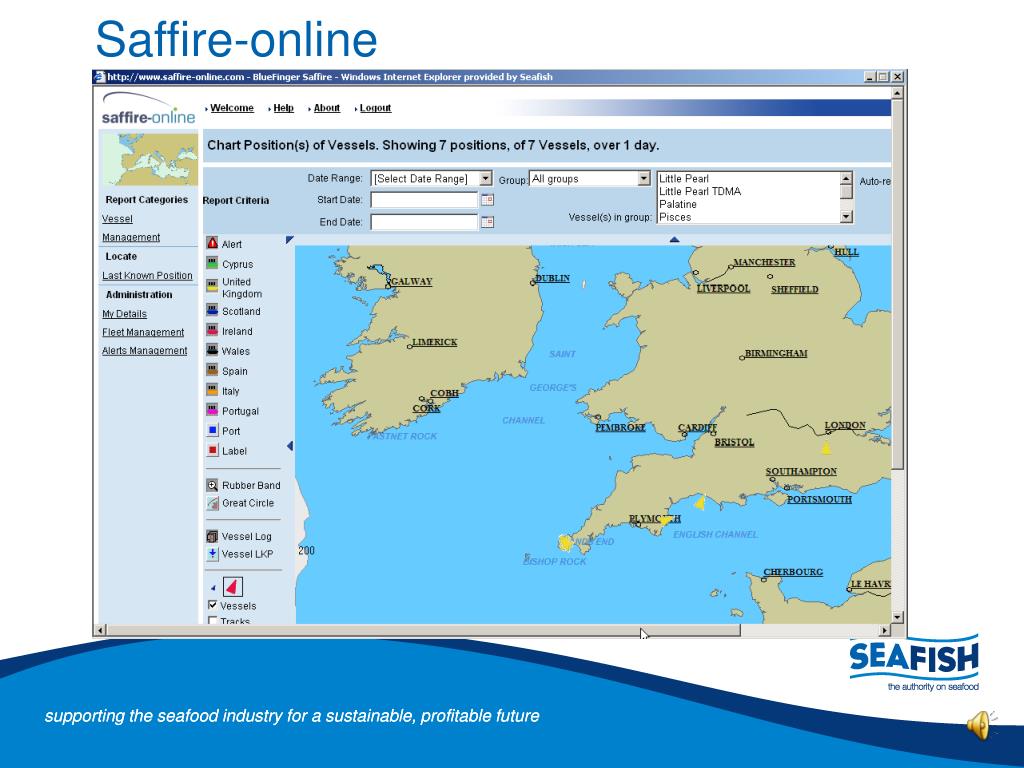Click the CHERBOURG map label
Viewport: 1024px width, 768px height.
(x=793, y=572)
